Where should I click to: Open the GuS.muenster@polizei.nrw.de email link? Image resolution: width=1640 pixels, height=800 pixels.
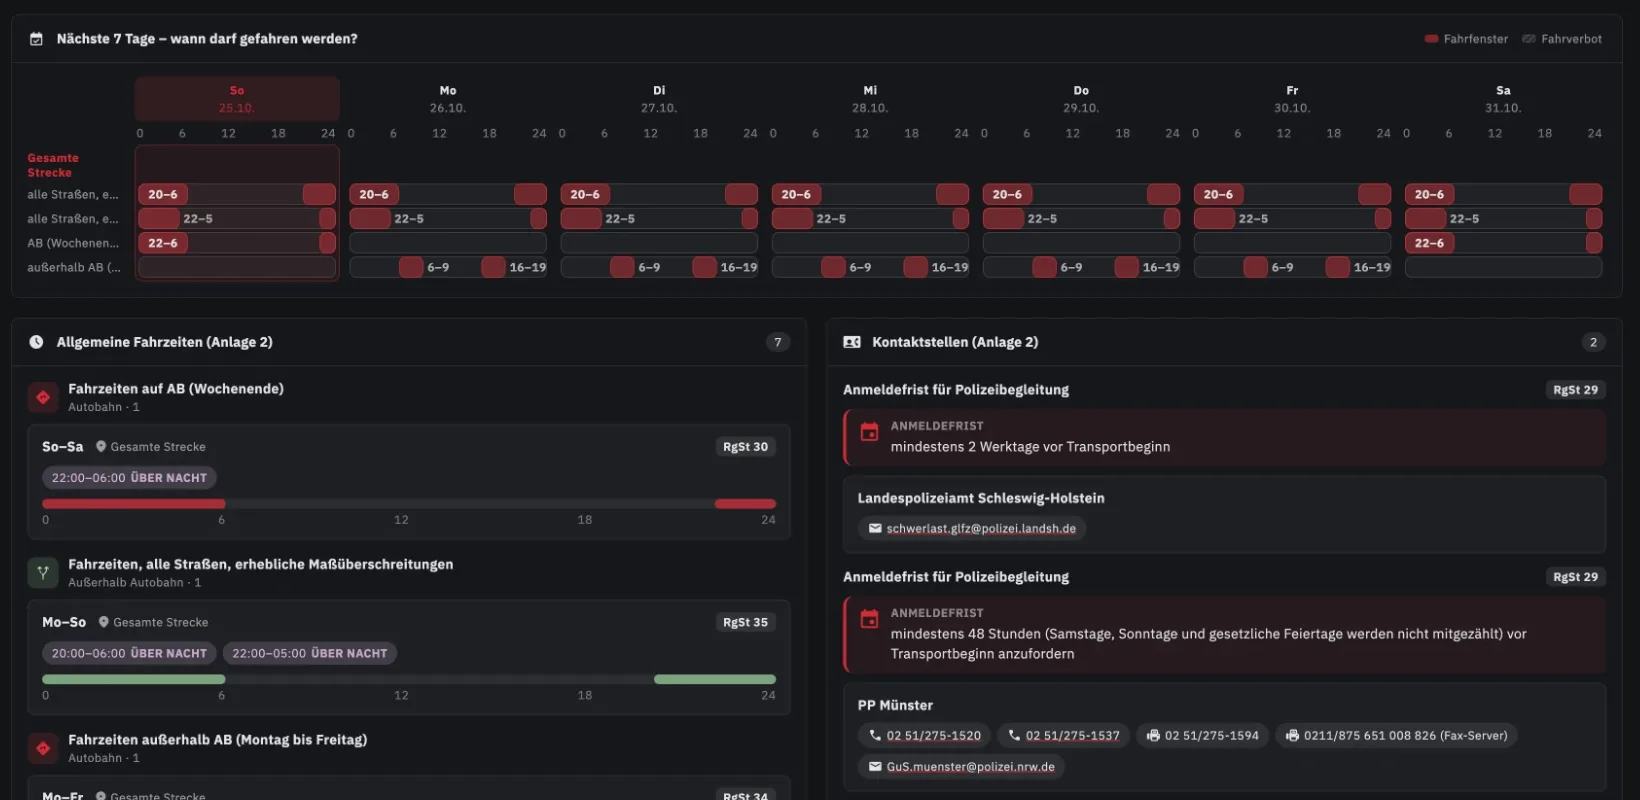pyautogui.click(x=961, y=767)
